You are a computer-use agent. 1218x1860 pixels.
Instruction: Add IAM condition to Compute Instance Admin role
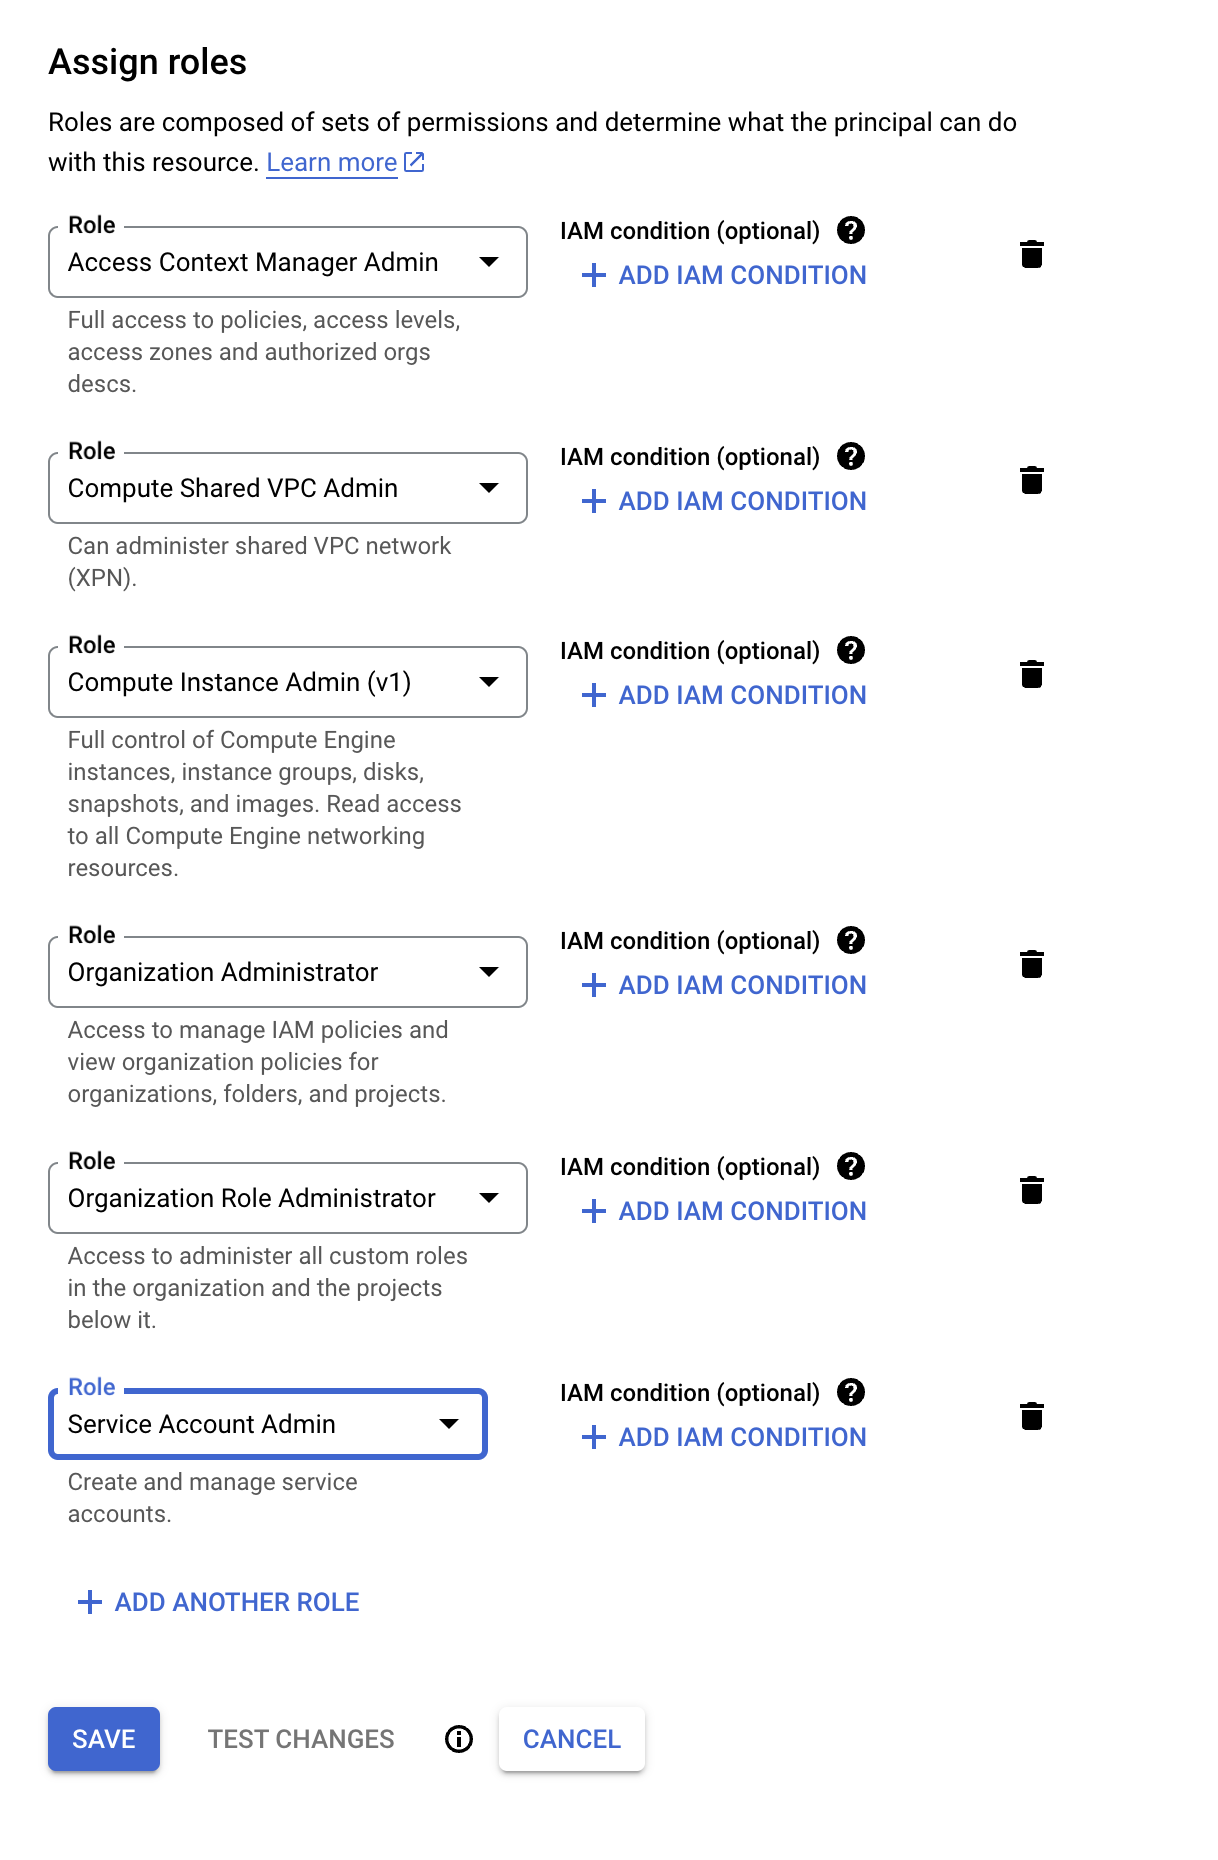(x=723, y=695)
